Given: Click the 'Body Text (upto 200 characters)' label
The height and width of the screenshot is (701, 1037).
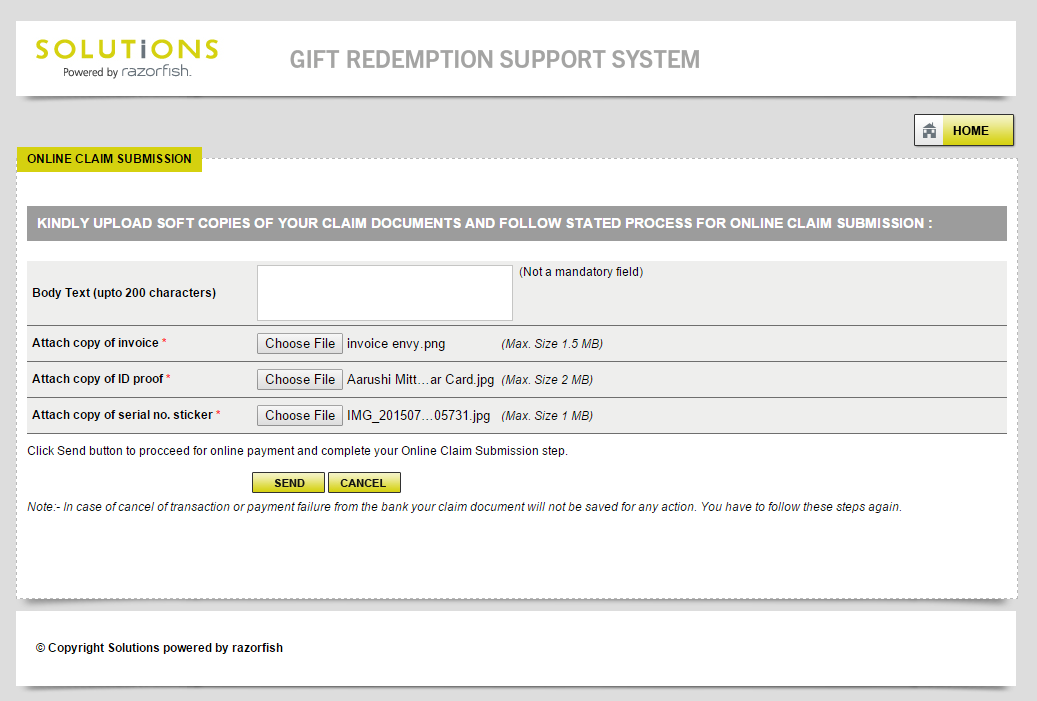Looking at the screenshot, I should (x=124, y=293).
